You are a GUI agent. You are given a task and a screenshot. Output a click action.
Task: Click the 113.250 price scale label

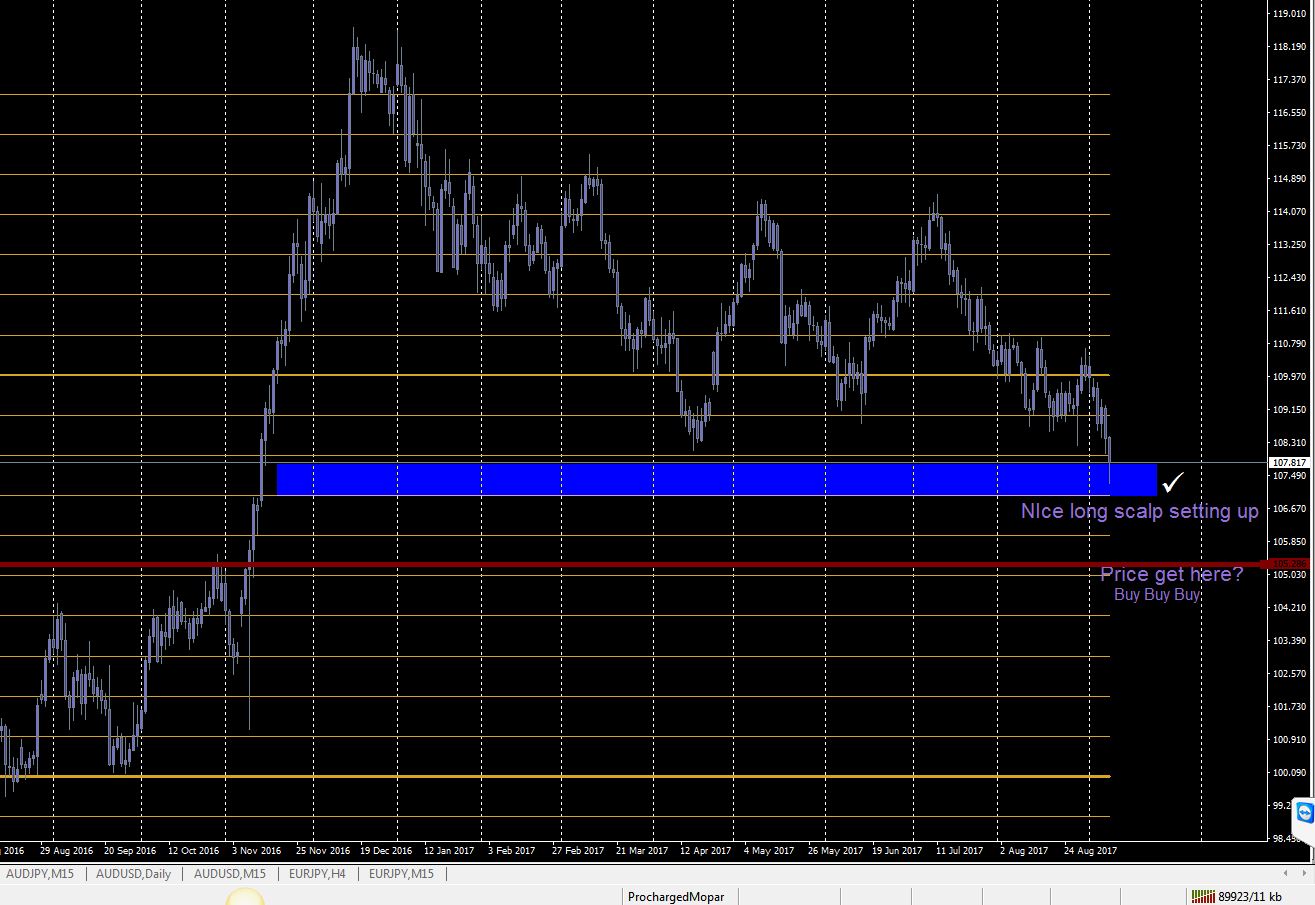[1290, 244]
